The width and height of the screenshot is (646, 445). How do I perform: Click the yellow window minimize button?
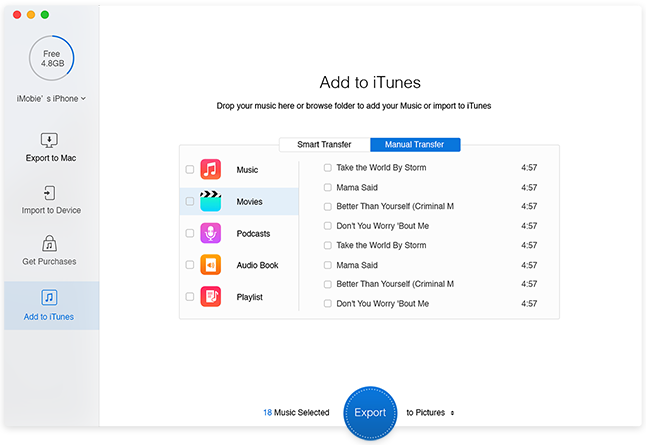point(31,15)
